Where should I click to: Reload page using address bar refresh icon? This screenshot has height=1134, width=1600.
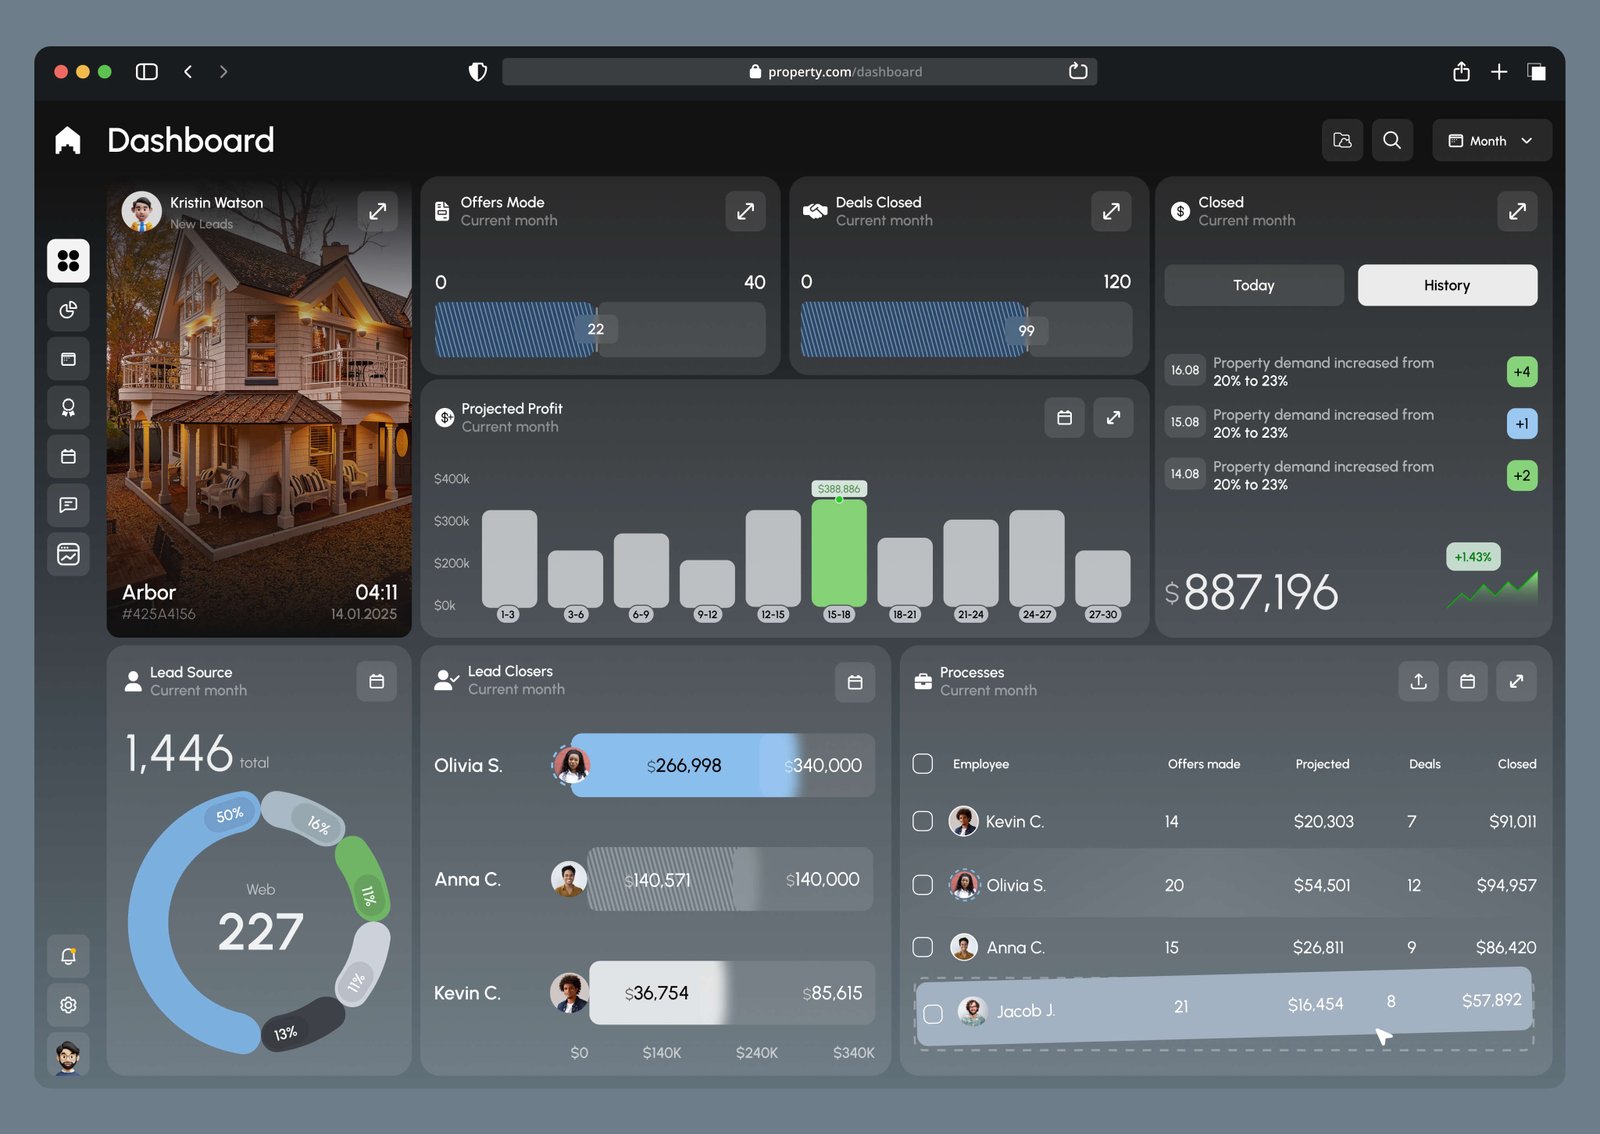point(1078,71)
